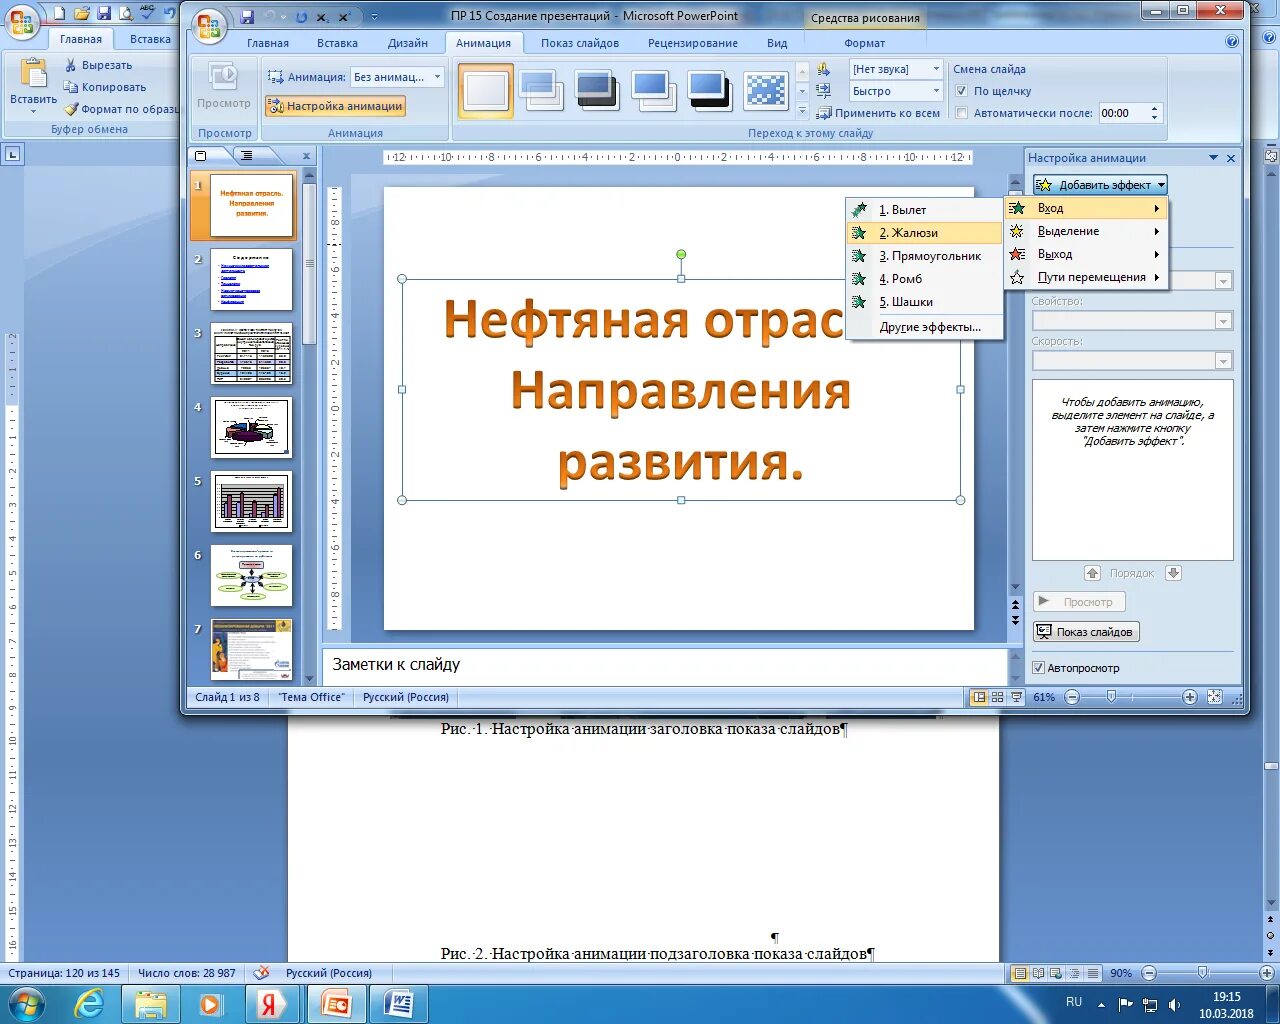Image resolution: width=1280 pixels, height=1024 pixels.
Task: Click the Настройка анимации button
Action: click(335, 106)
